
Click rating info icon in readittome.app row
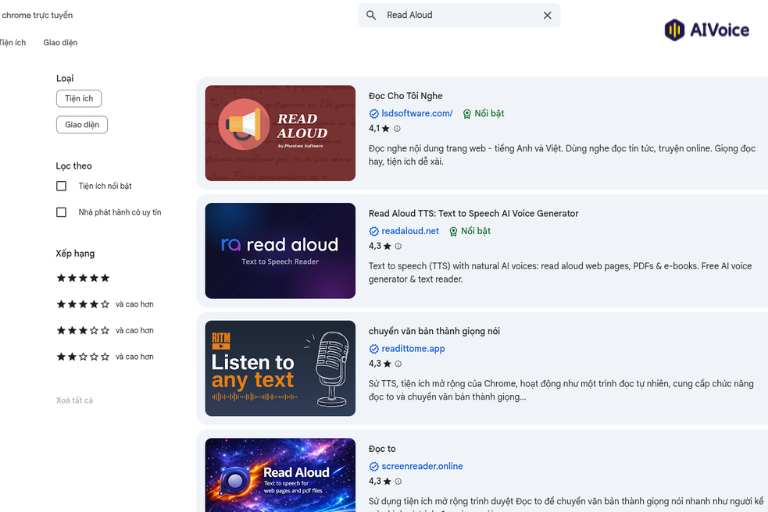[x=398, y=364]
